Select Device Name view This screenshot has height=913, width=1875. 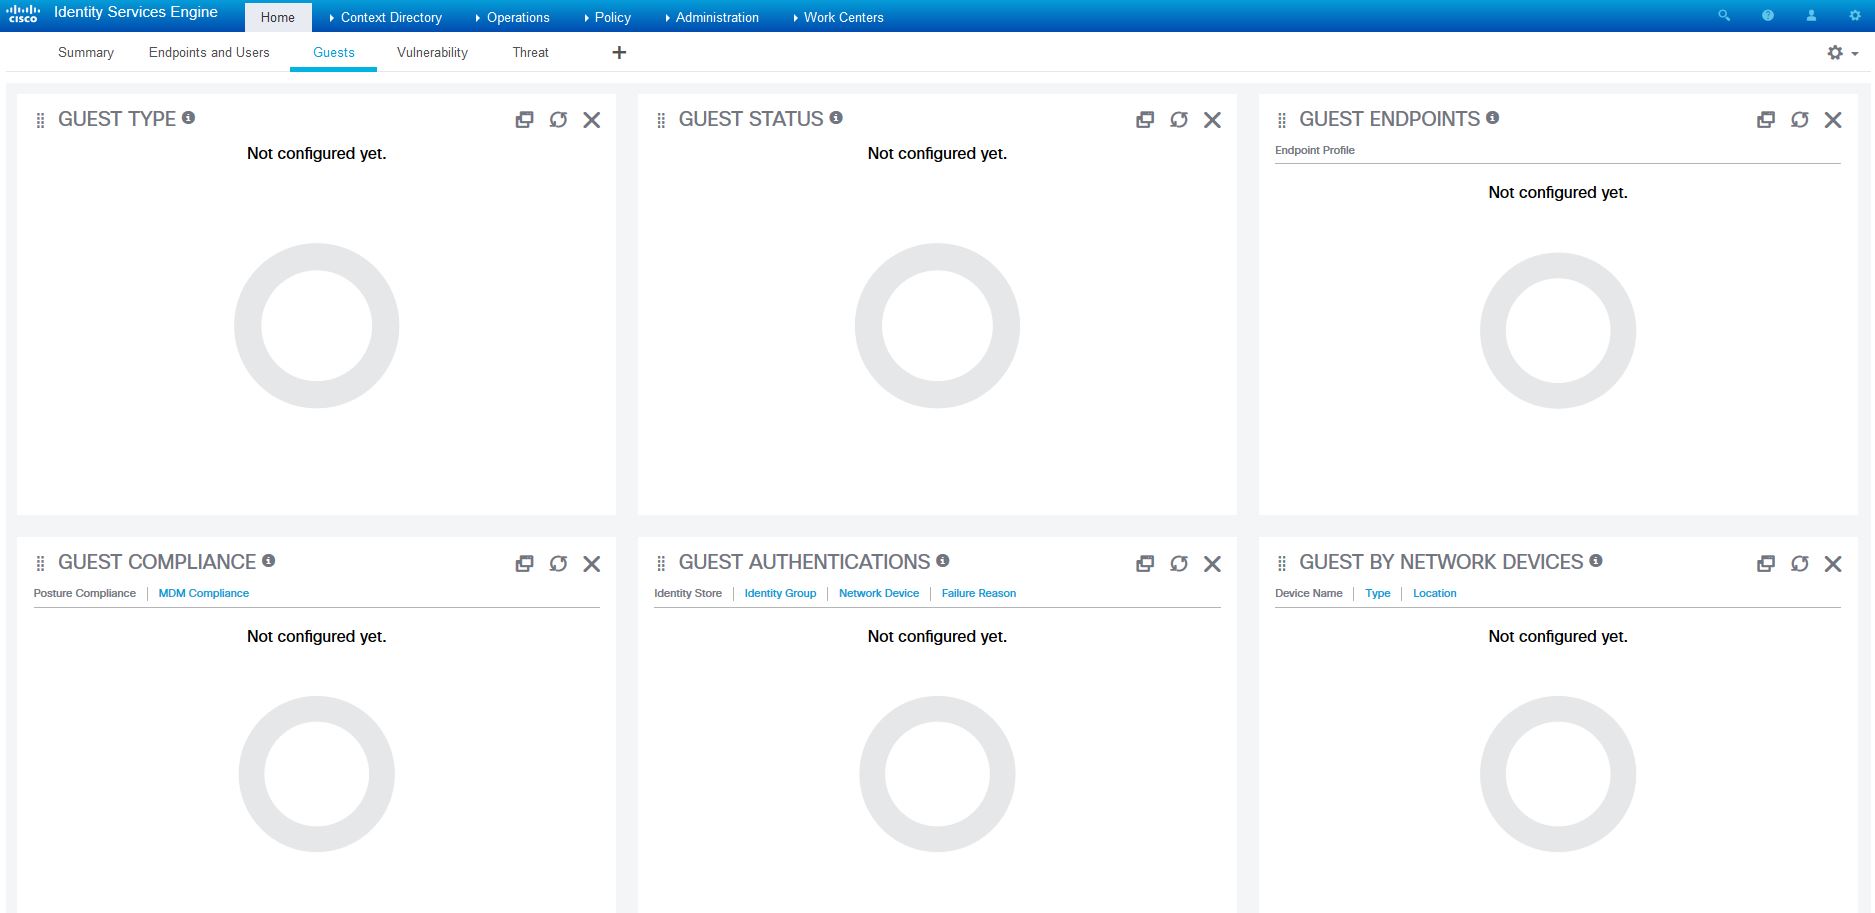pos(1309,593)
